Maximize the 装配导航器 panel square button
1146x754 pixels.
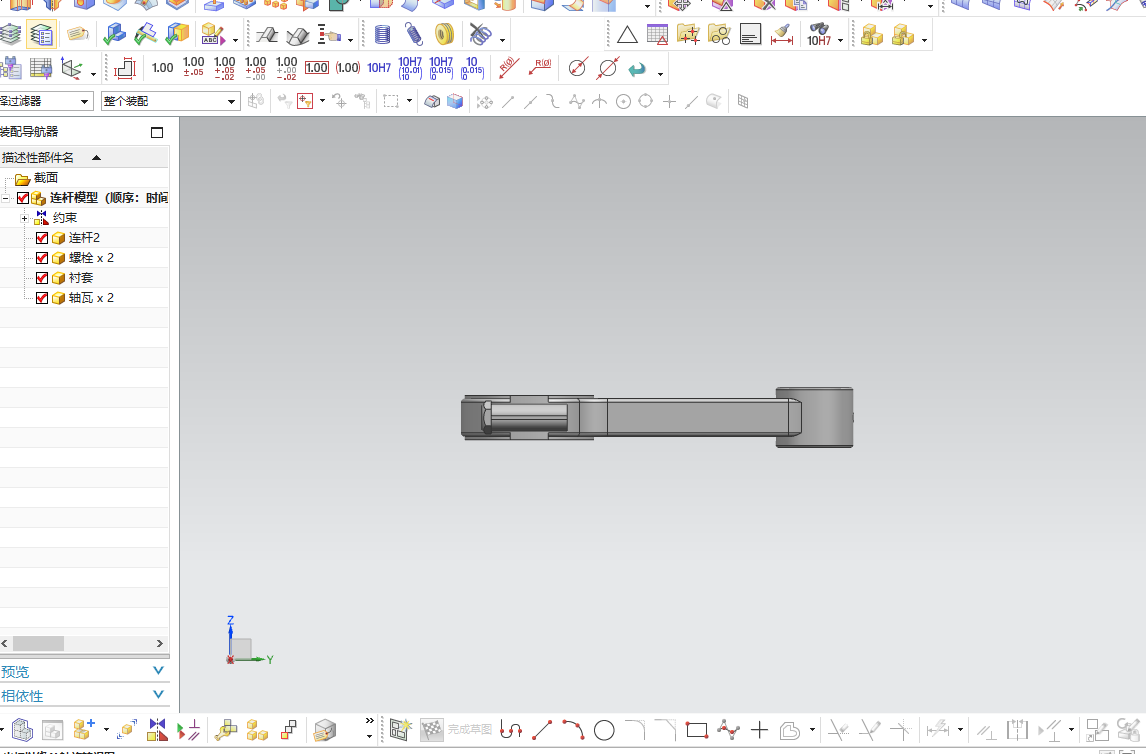click(156, 132)
